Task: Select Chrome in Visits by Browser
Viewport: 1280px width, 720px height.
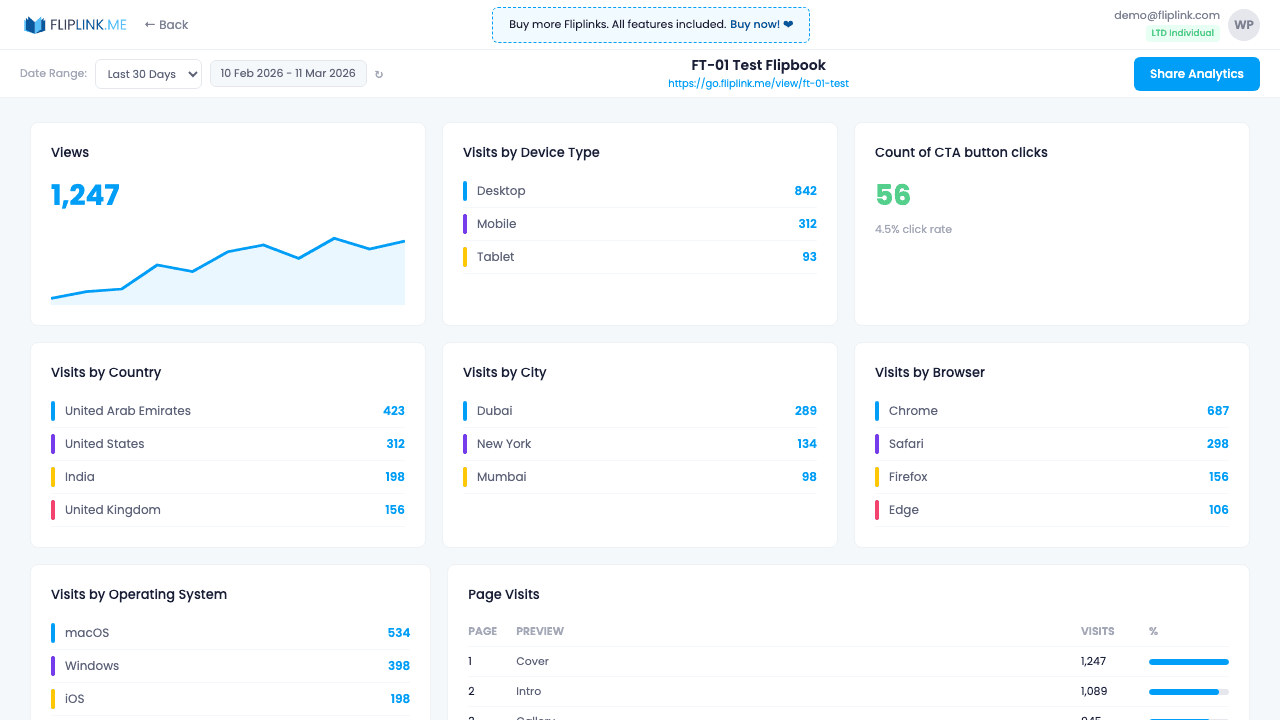Action: [x=914, y=410]
